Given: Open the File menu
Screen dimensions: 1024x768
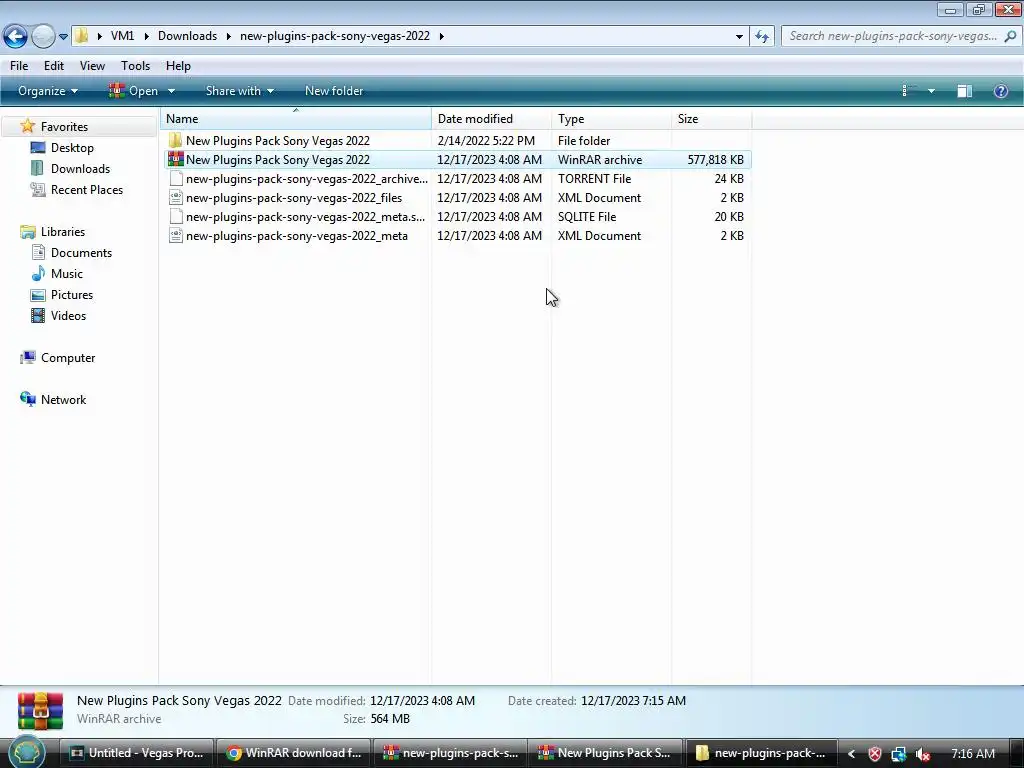Looking at the screenshot, I should tap(19, 66).
